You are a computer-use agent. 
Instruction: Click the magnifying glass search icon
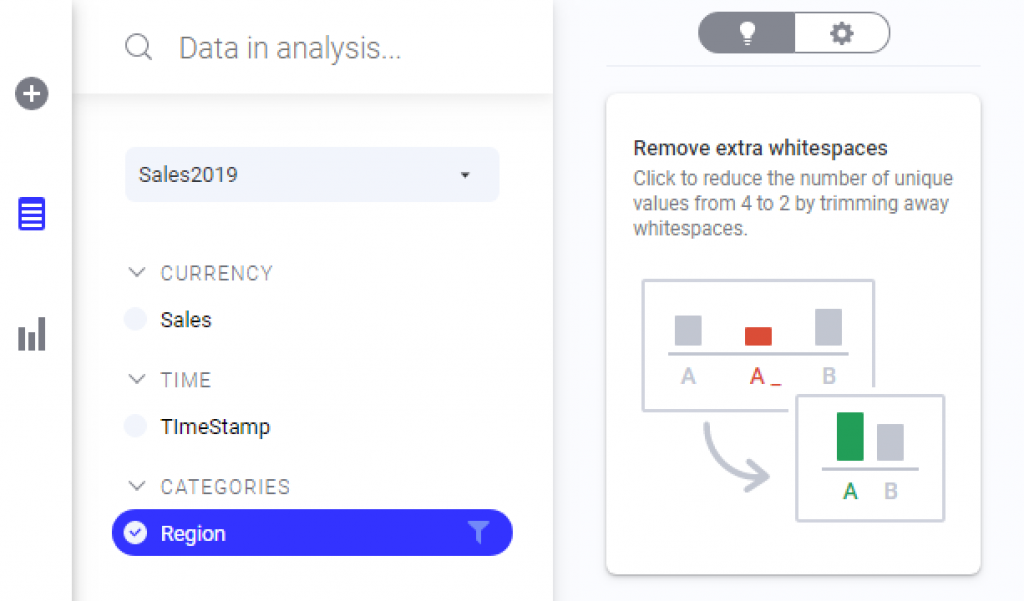138,47
